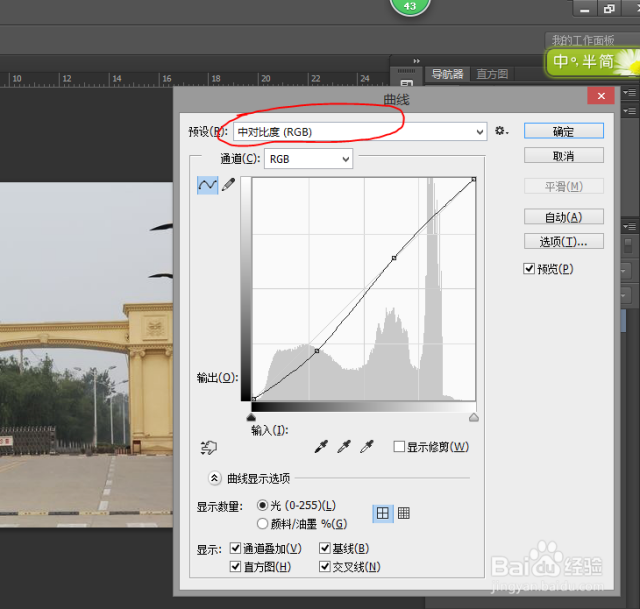Open the Options button dialog
Image resolution: width=640 pixels, height=609 pixels.
click(564, 241)
